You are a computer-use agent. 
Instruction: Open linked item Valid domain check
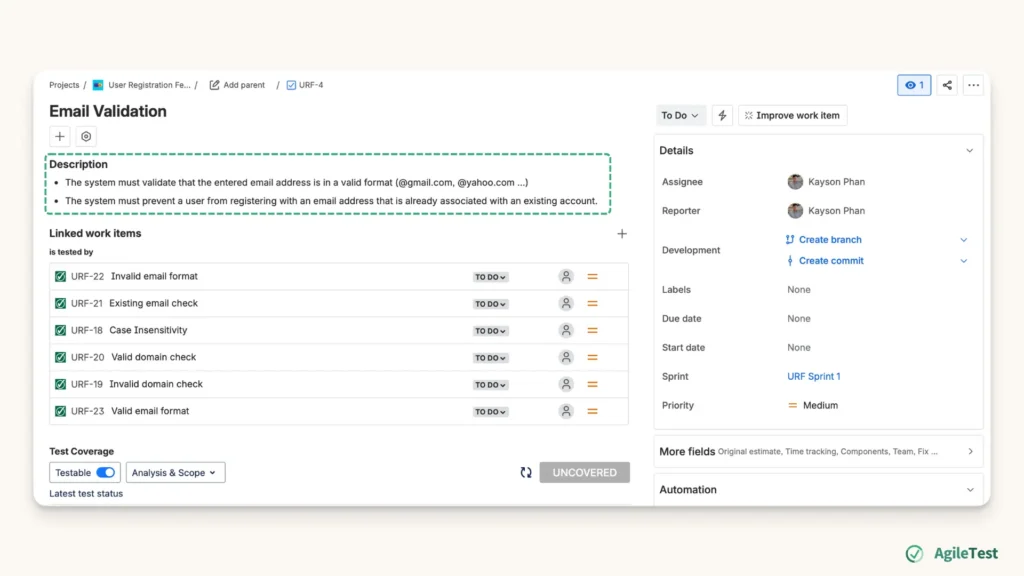(153, 357)
